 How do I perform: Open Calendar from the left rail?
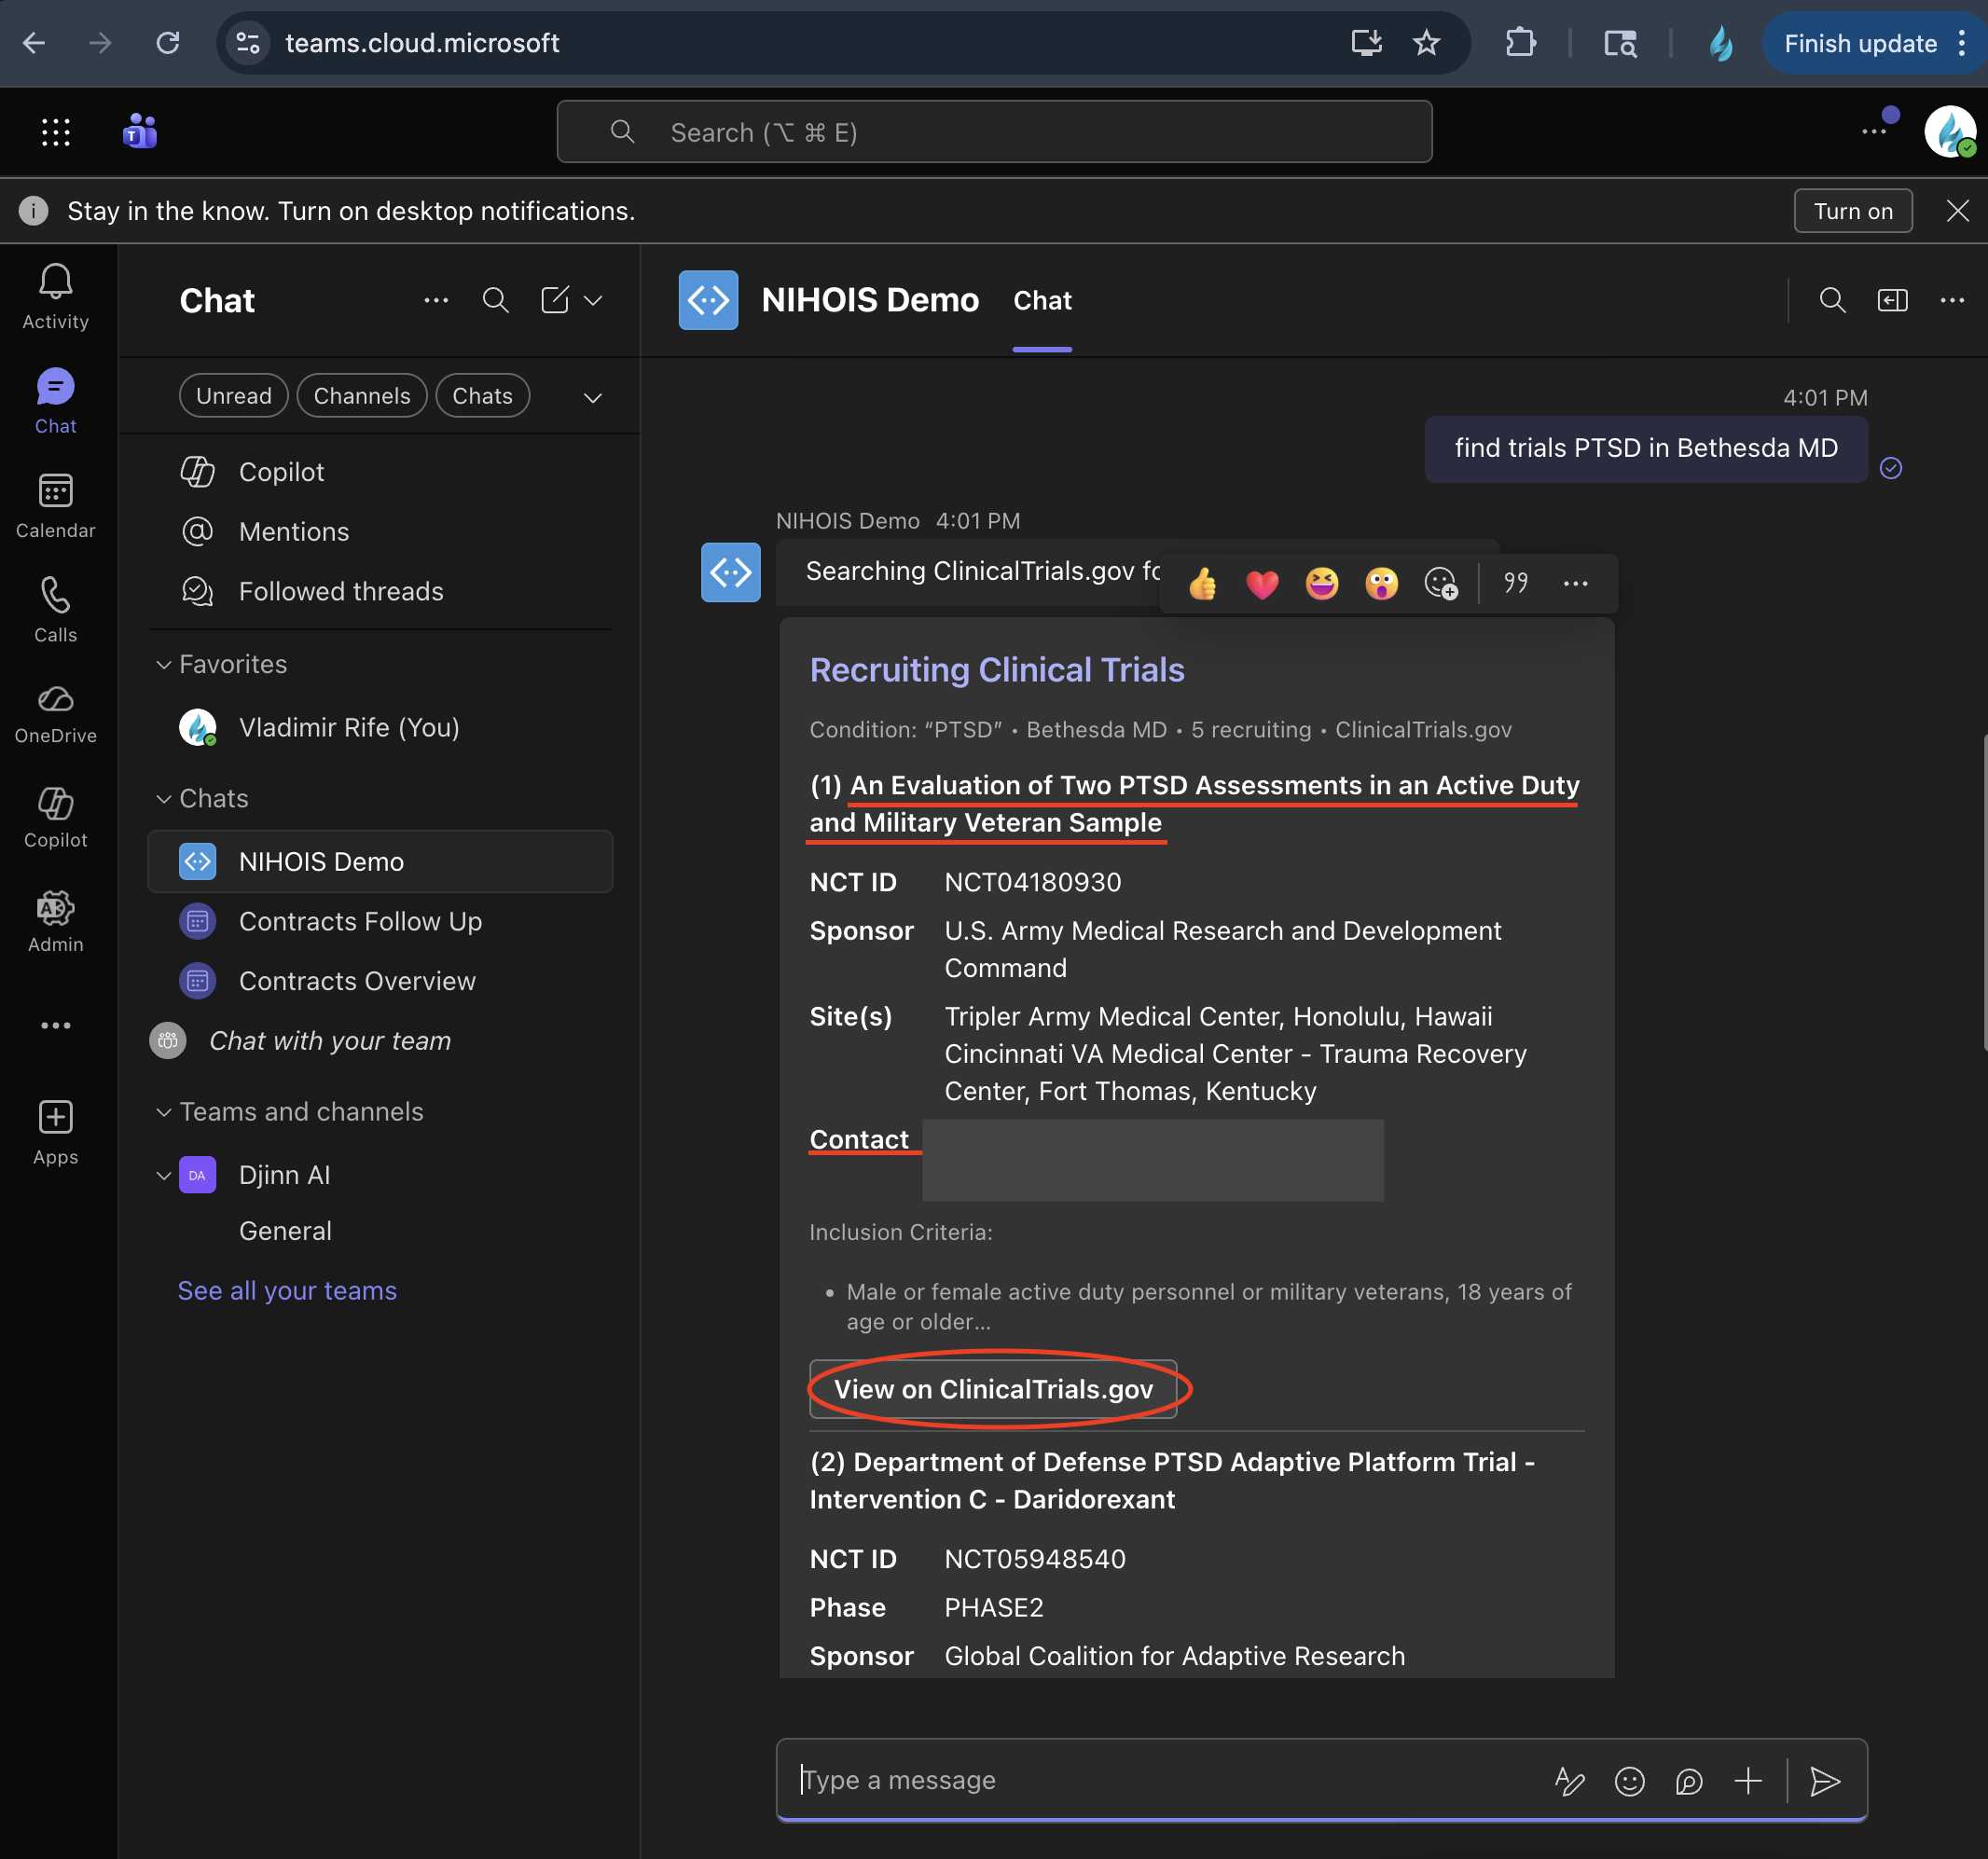point(56,506)
